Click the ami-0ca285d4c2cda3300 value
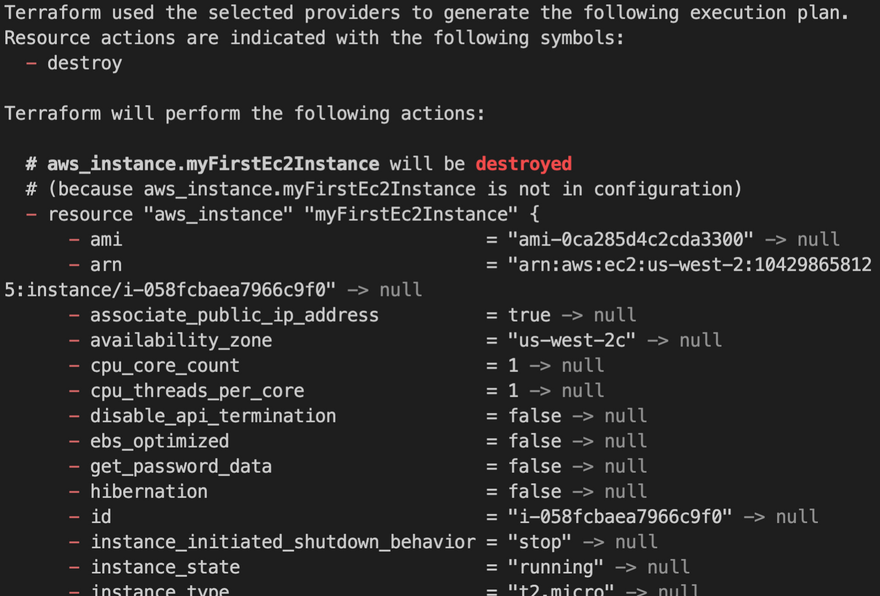 630,240
